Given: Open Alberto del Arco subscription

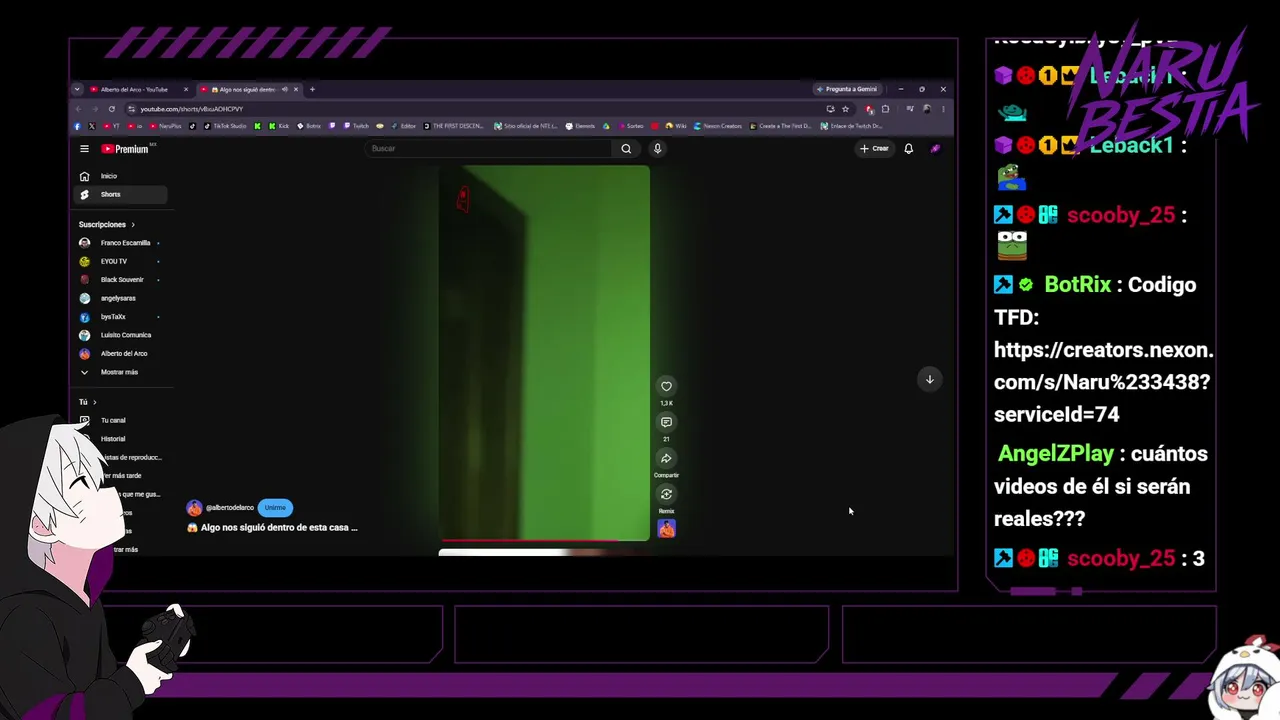Looking at the screenshot, I should (x=120, y=354).
